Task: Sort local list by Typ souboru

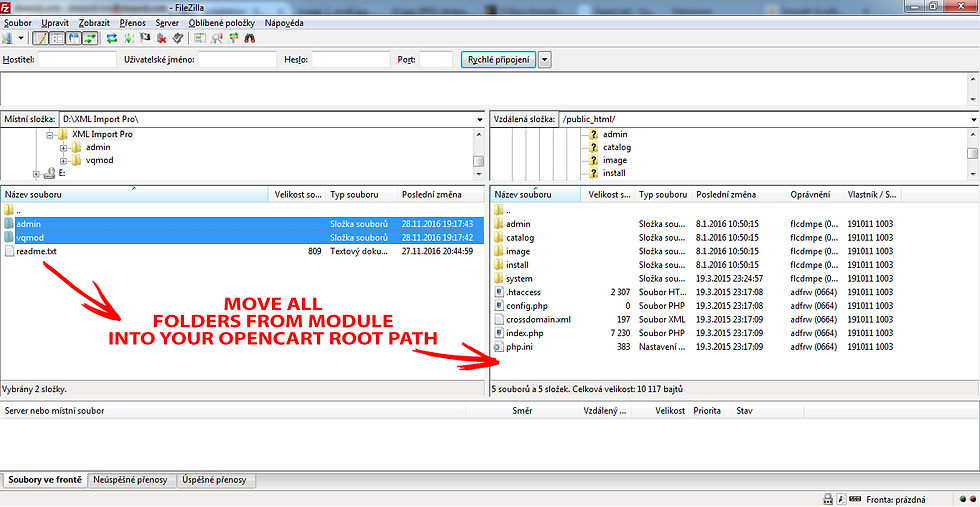Action: pyautogui.click(x=361, y=194)
